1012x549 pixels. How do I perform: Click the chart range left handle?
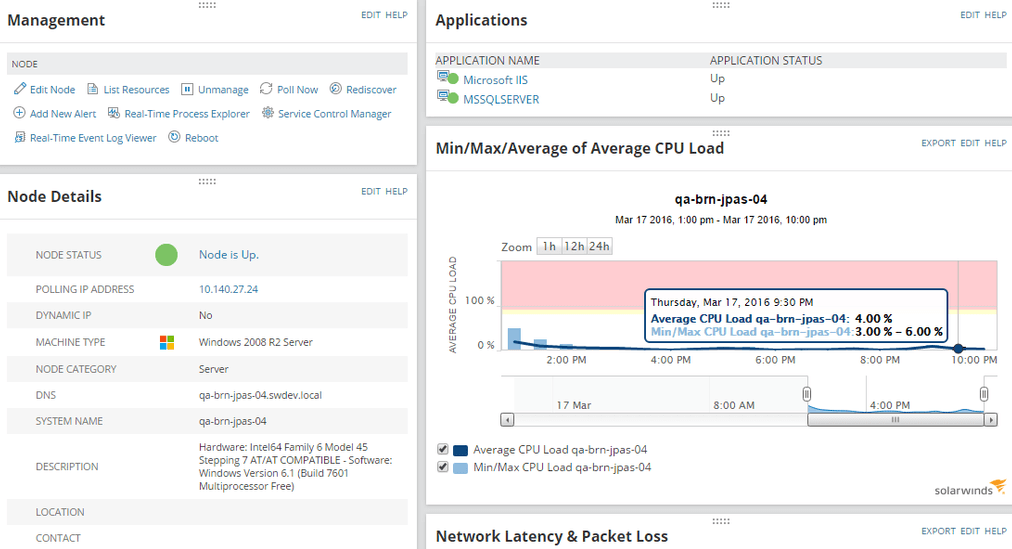click(x=807, y=394)
